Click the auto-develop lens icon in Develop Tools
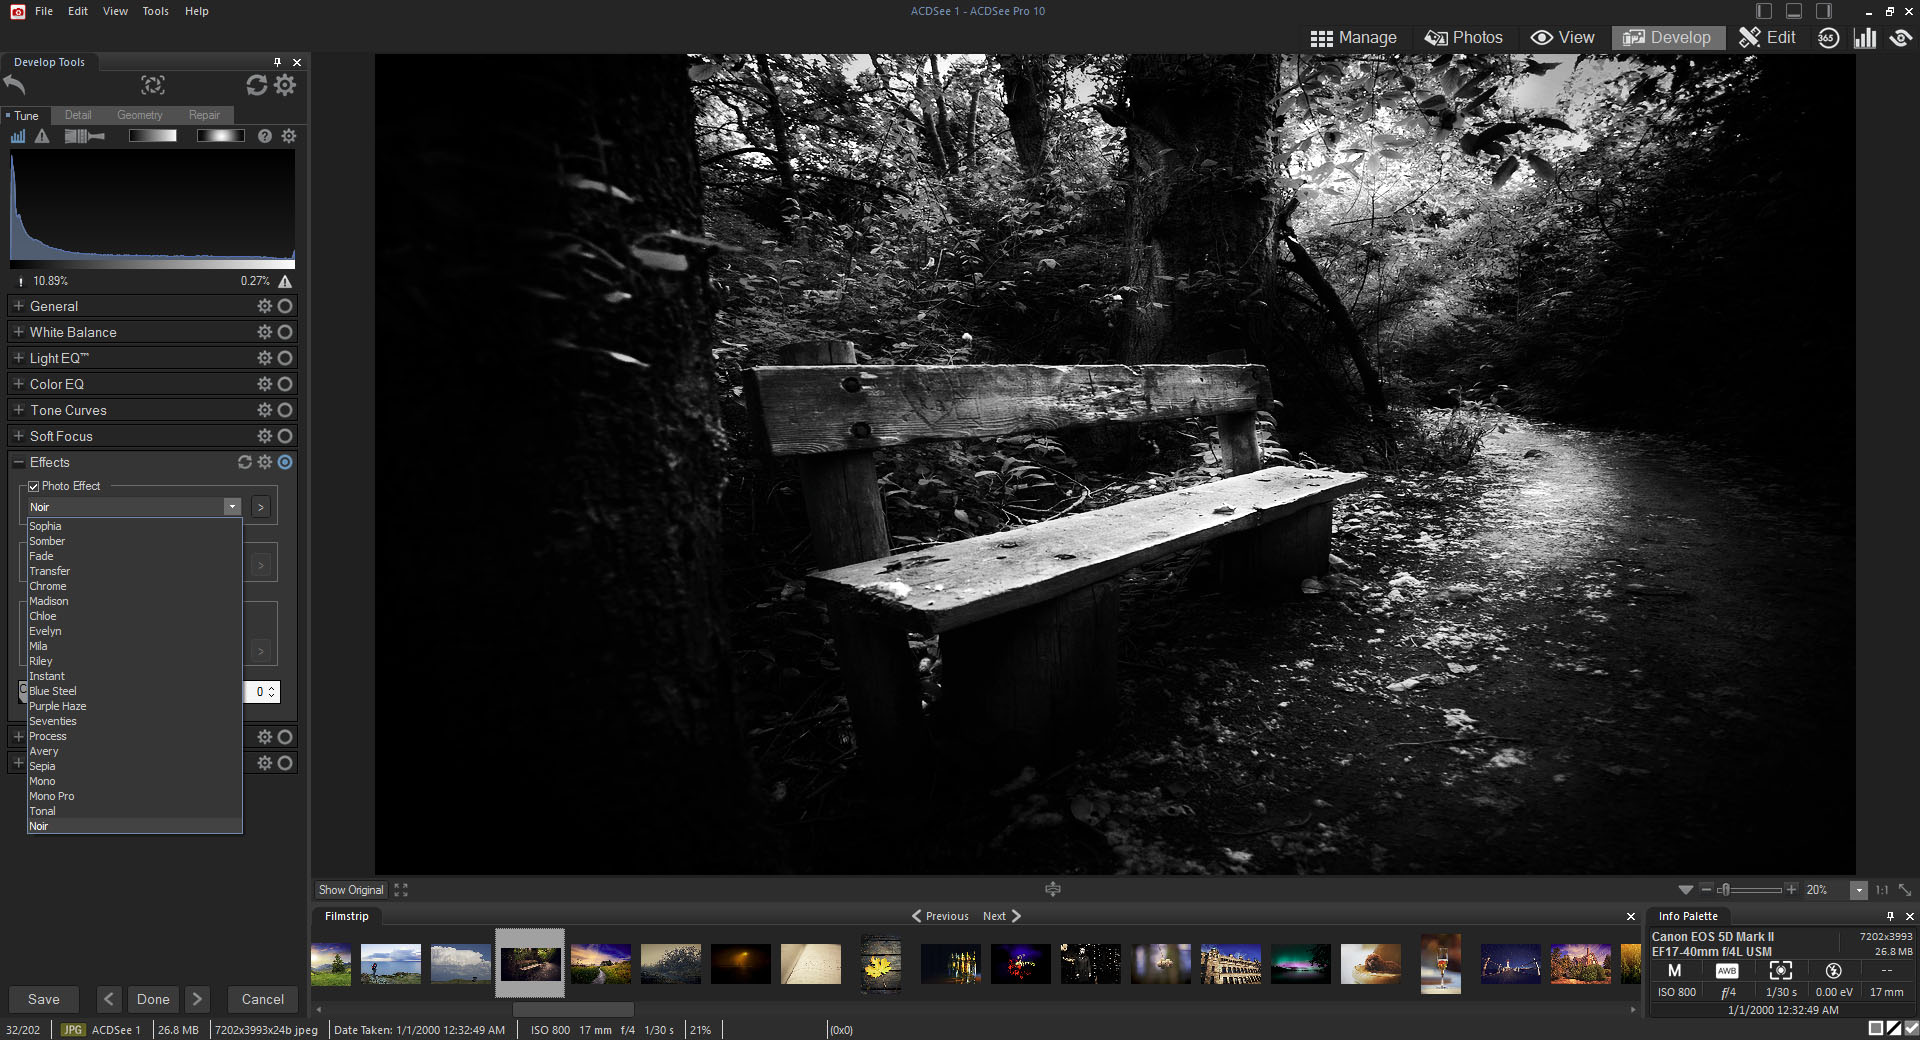 click(x=152, y=85)
